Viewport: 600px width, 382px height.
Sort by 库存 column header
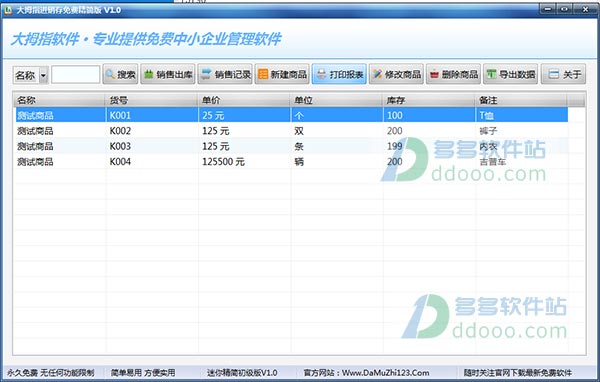(x=429, y=100)
